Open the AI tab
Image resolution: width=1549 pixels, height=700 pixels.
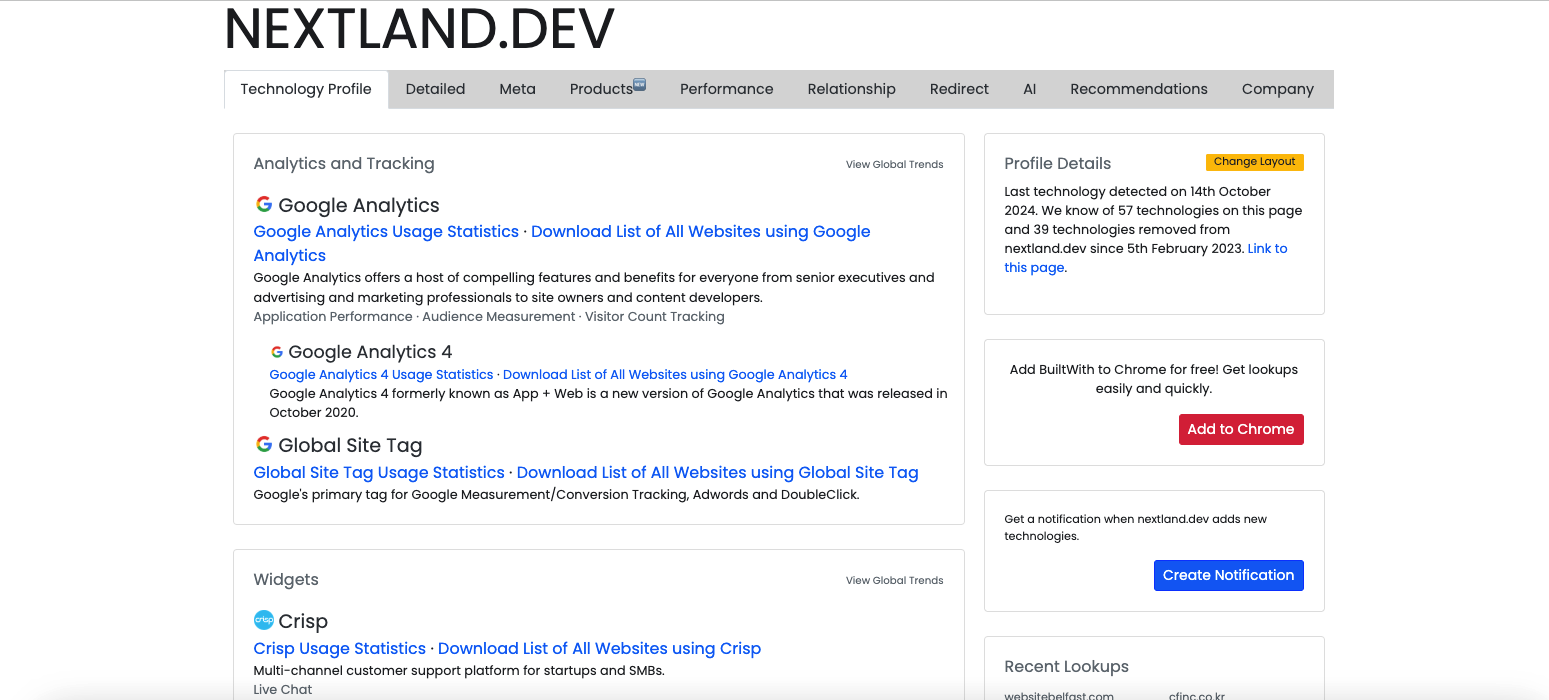point(1029,89)
